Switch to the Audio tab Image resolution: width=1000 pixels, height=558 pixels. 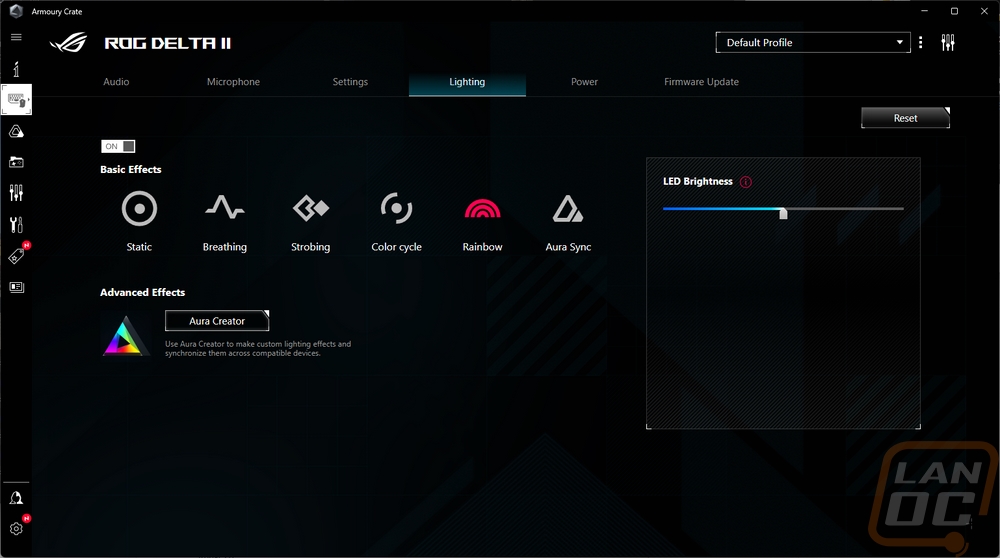116,82
